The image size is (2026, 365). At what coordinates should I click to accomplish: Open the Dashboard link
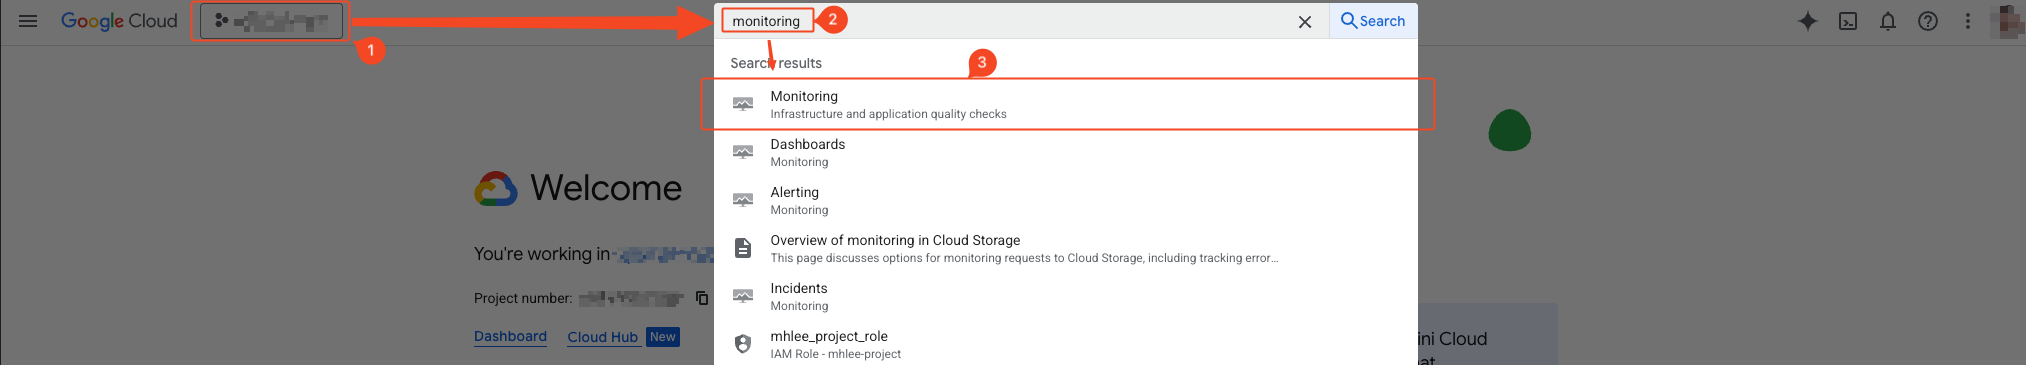click(510, 337)
